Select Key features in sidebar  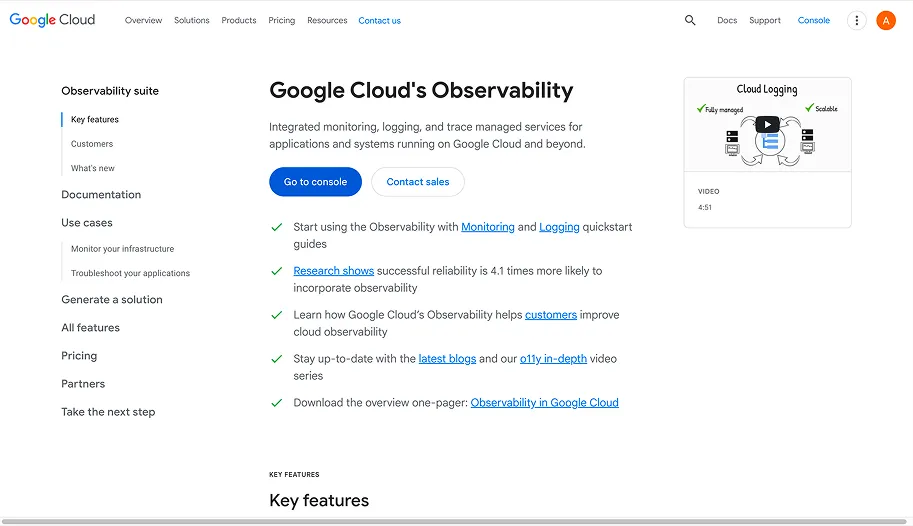coord(95,119)
